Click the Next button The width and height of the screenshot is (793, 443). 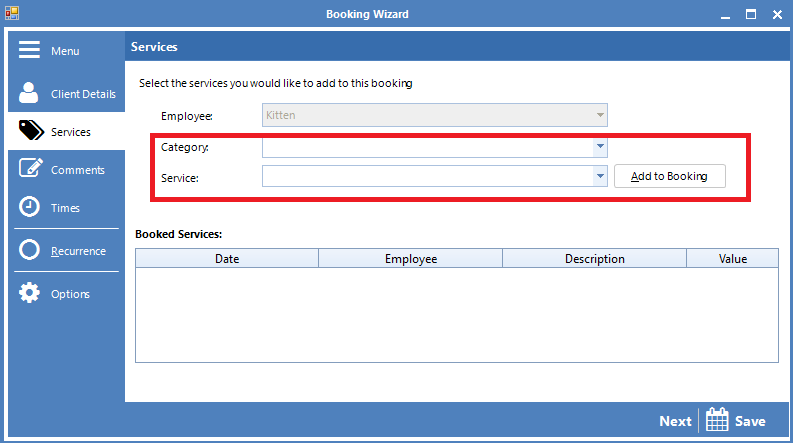(675, 421)
